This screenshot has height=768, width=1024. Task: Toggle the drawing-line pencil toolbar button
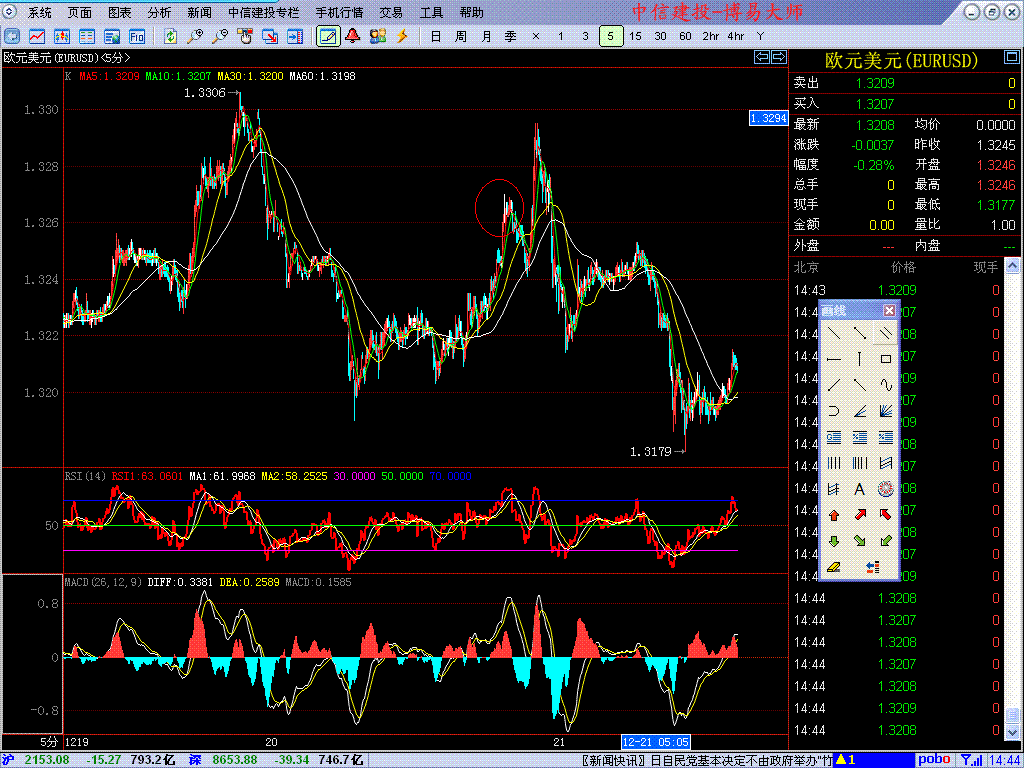point(326,36)
